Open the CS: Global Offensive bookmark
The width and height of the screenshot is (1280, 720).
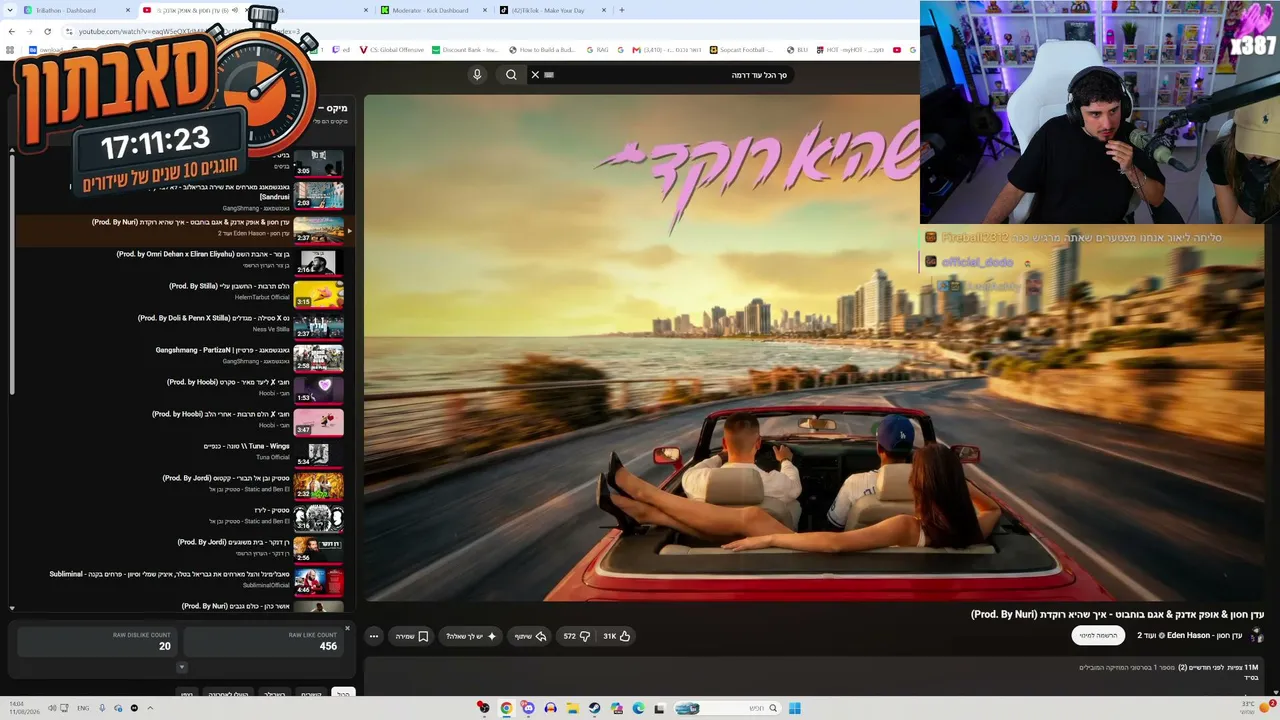[x=391, y=50]
